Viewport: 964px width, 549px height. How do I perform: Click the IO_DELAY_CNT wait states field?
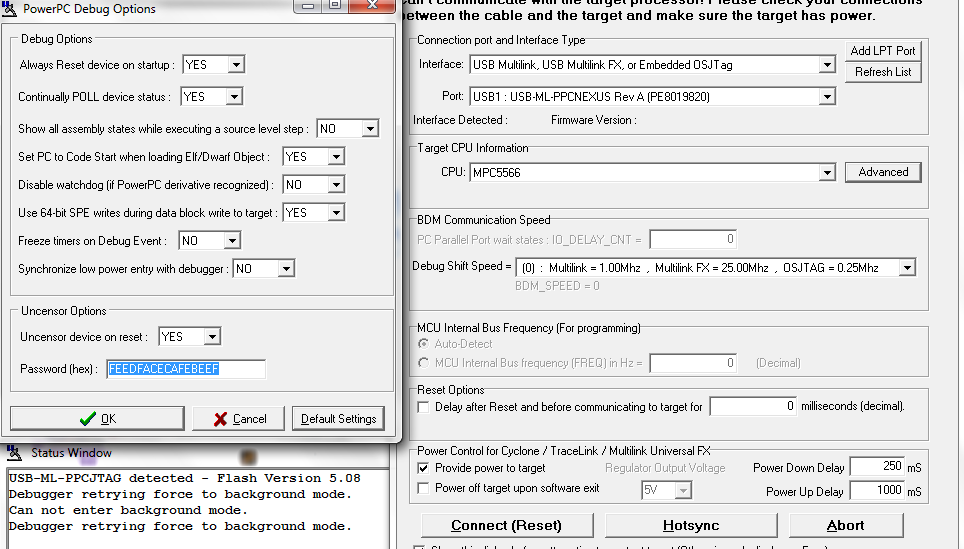click(693, 239)
